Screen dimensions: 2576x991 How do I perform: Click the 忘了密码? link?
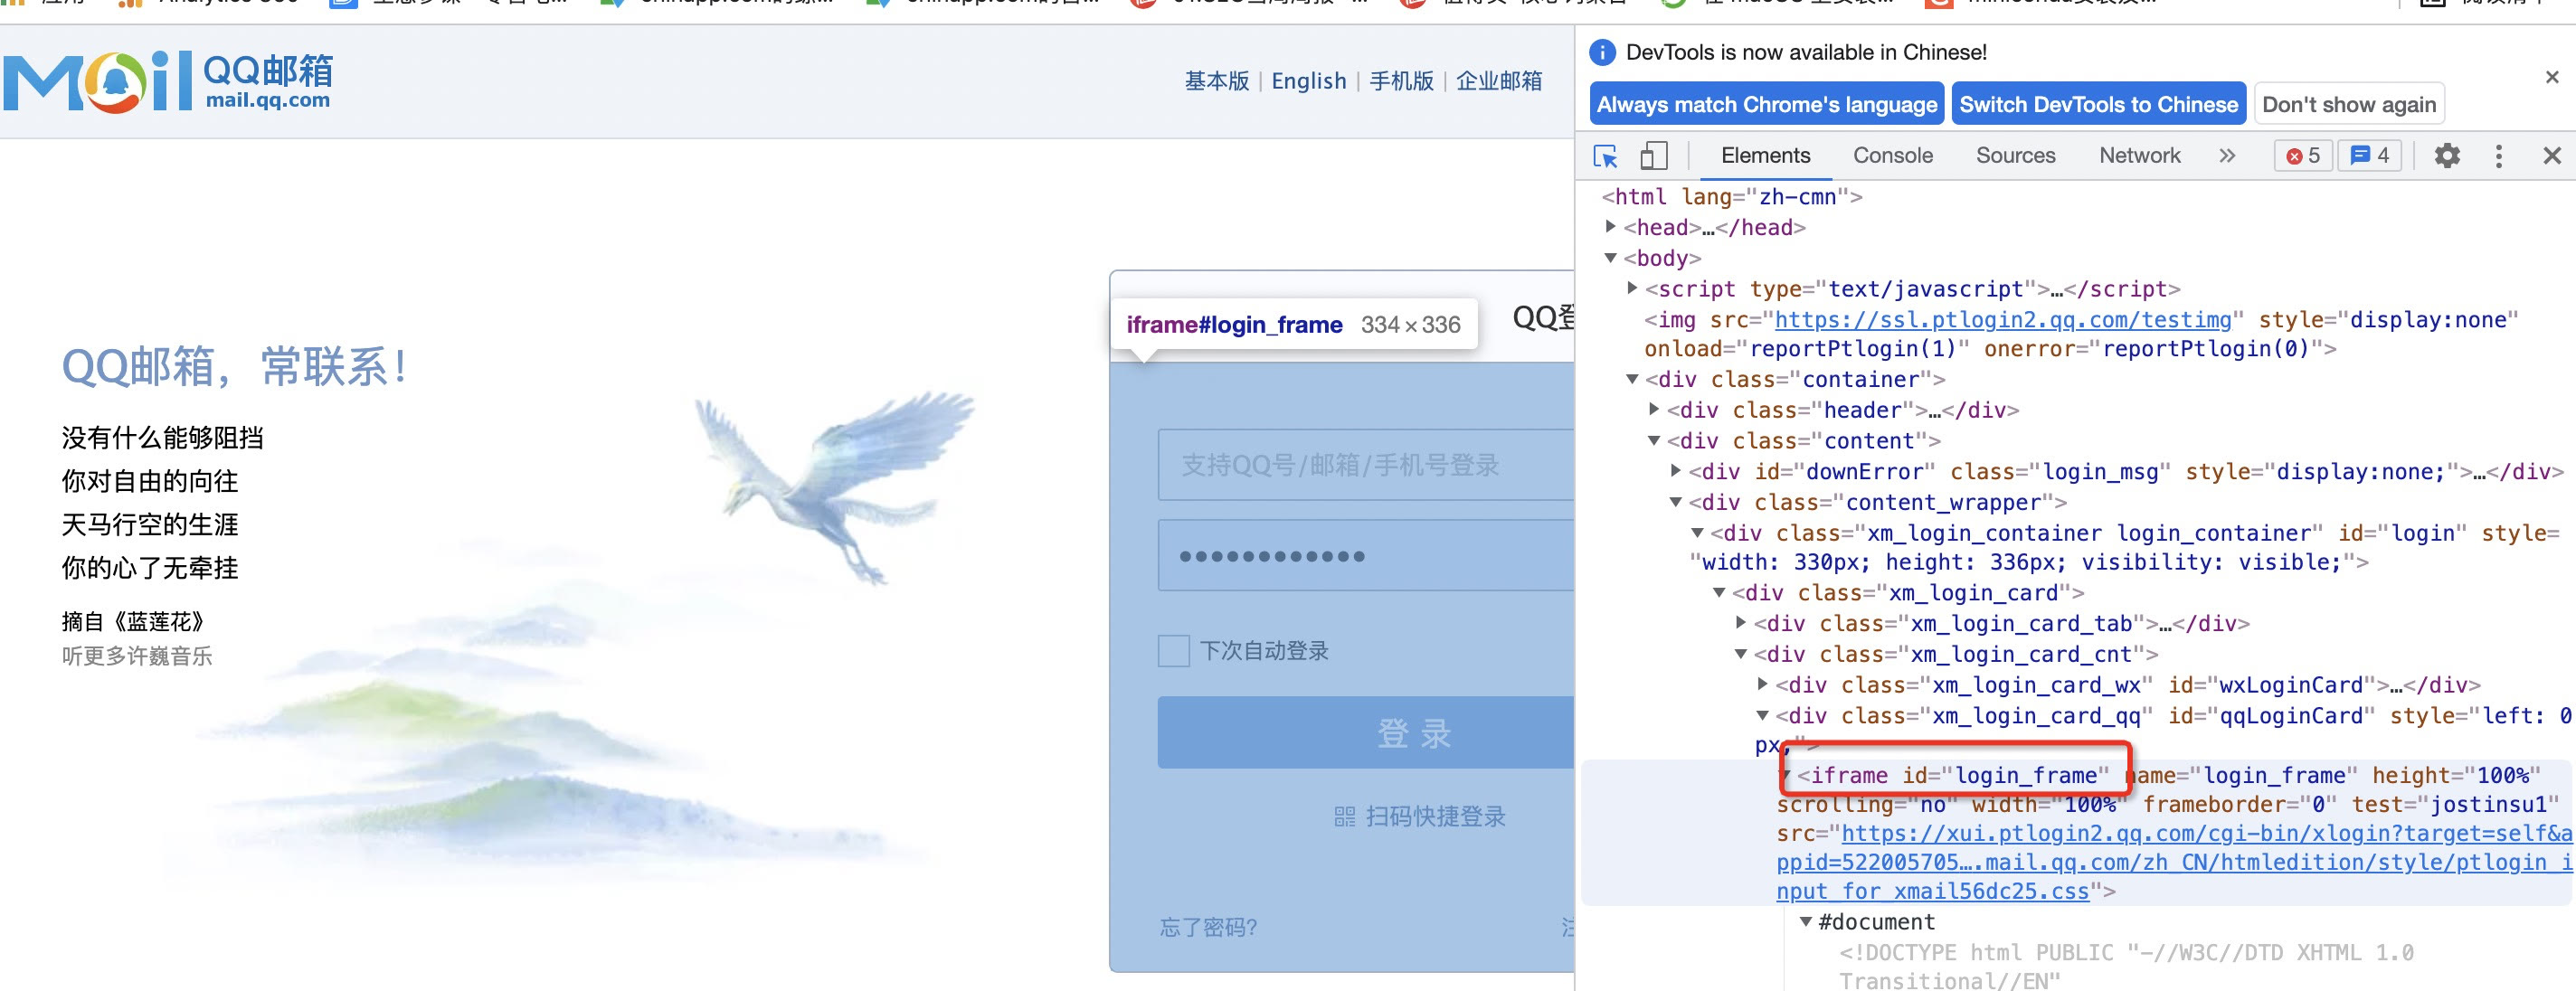[x=1207, y=928]
